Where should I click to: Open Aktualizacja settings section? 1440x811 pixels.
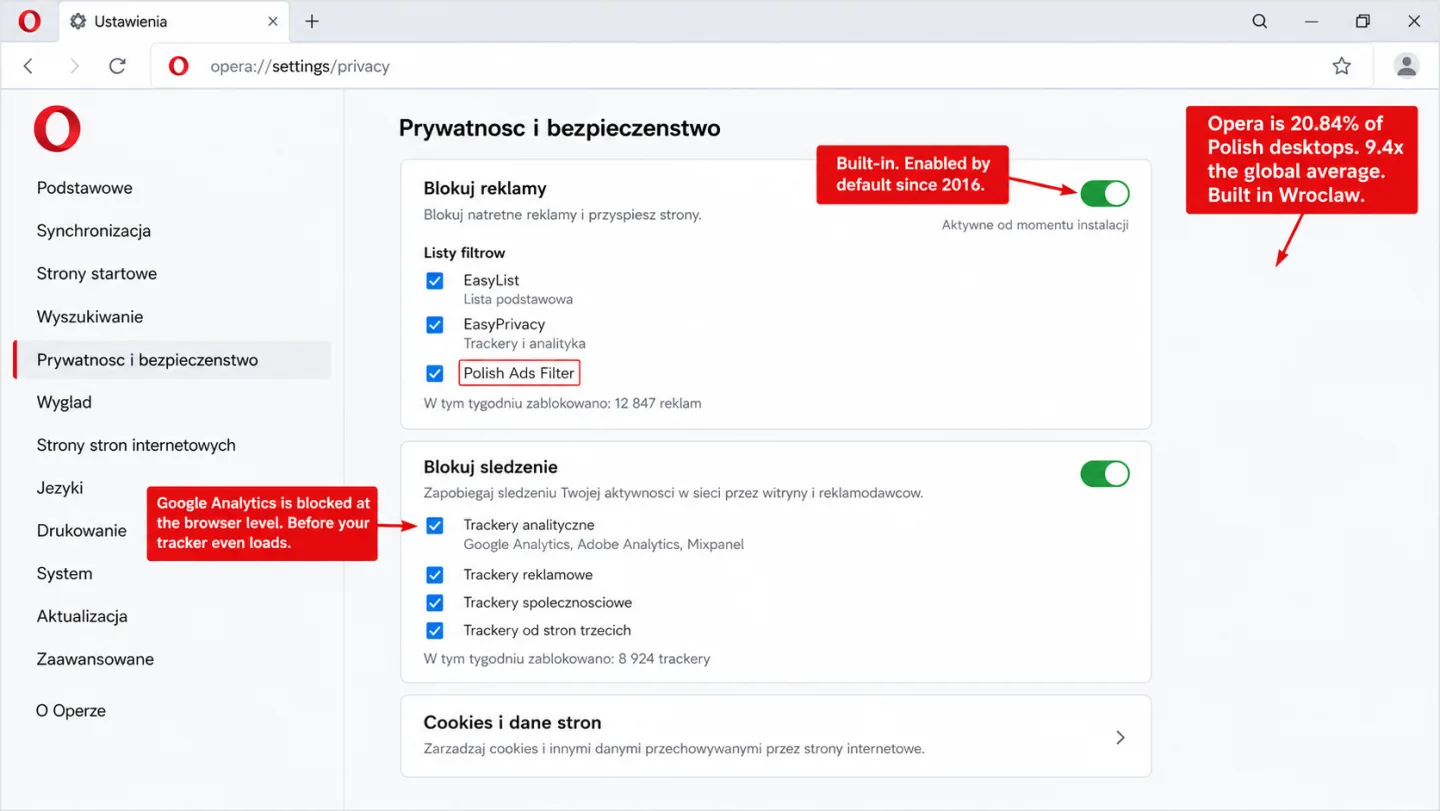[82, 617]
